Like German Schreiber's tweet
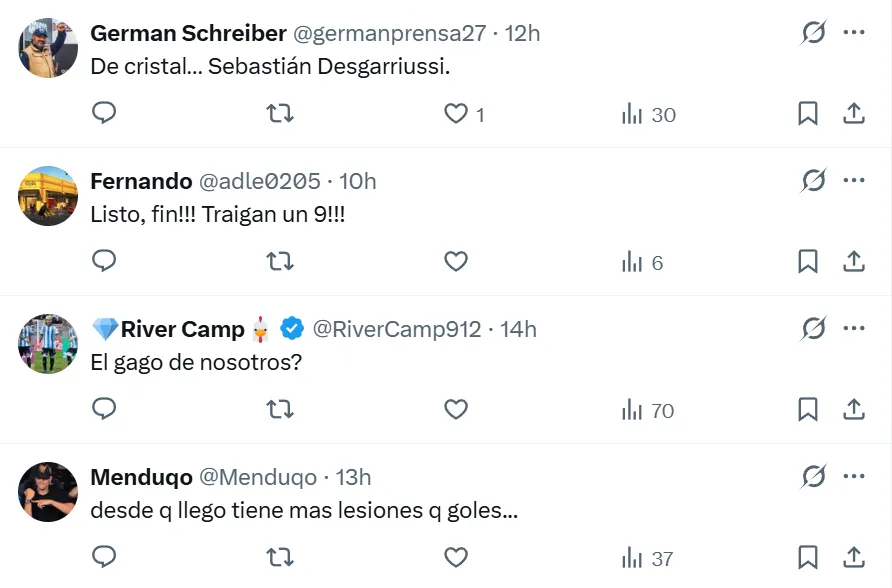The width and height of the screenshot is (892, 588). [x=456, y=114]
